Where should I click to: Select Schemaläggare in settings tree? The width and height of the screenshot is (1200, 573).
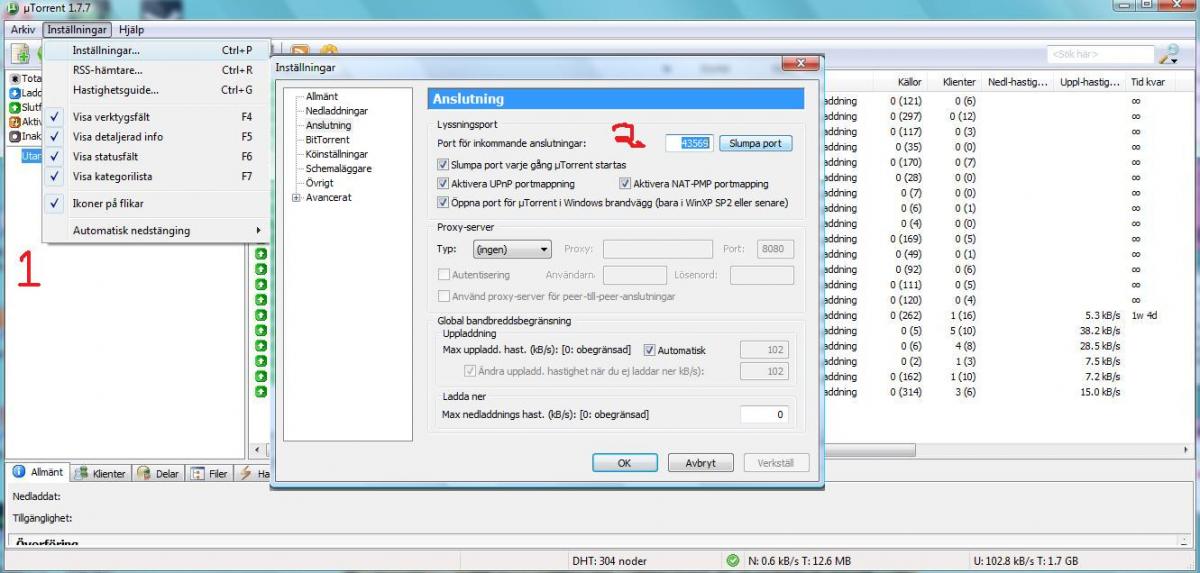tap(338, 169)
